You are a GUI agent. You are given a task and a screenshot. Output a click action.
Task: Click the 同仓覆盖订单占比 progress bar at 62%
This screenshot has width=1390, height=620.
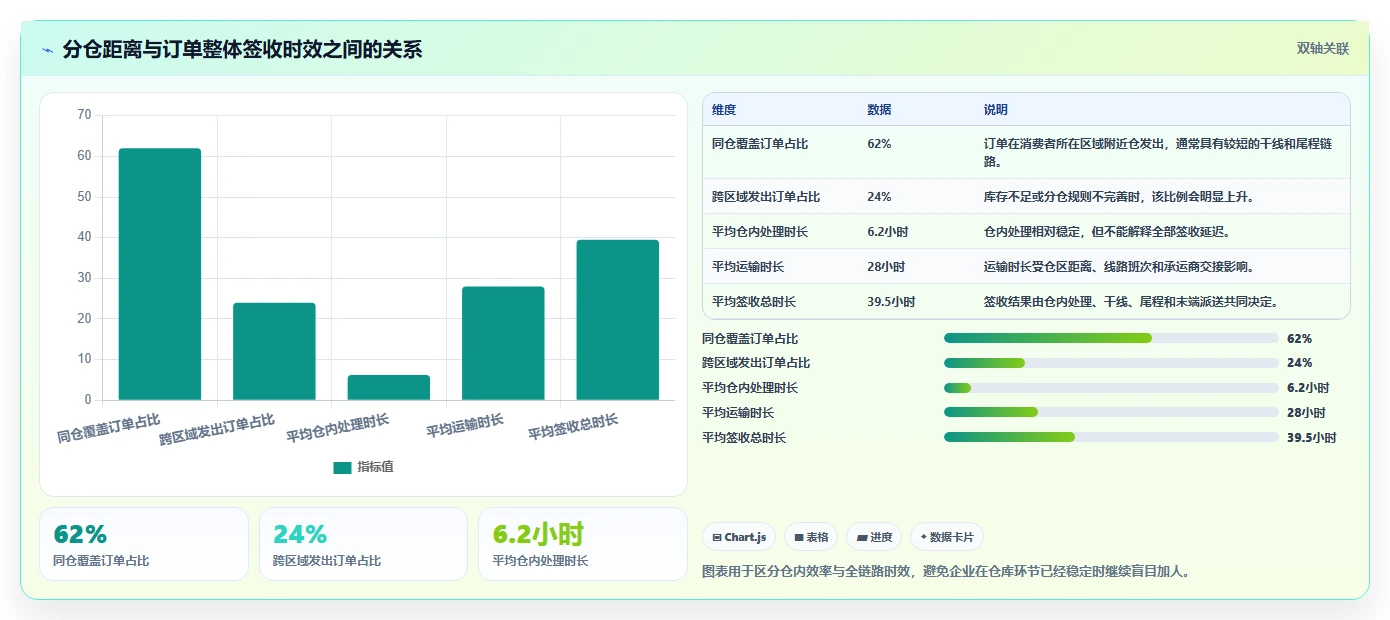[x=1111, y=338]
